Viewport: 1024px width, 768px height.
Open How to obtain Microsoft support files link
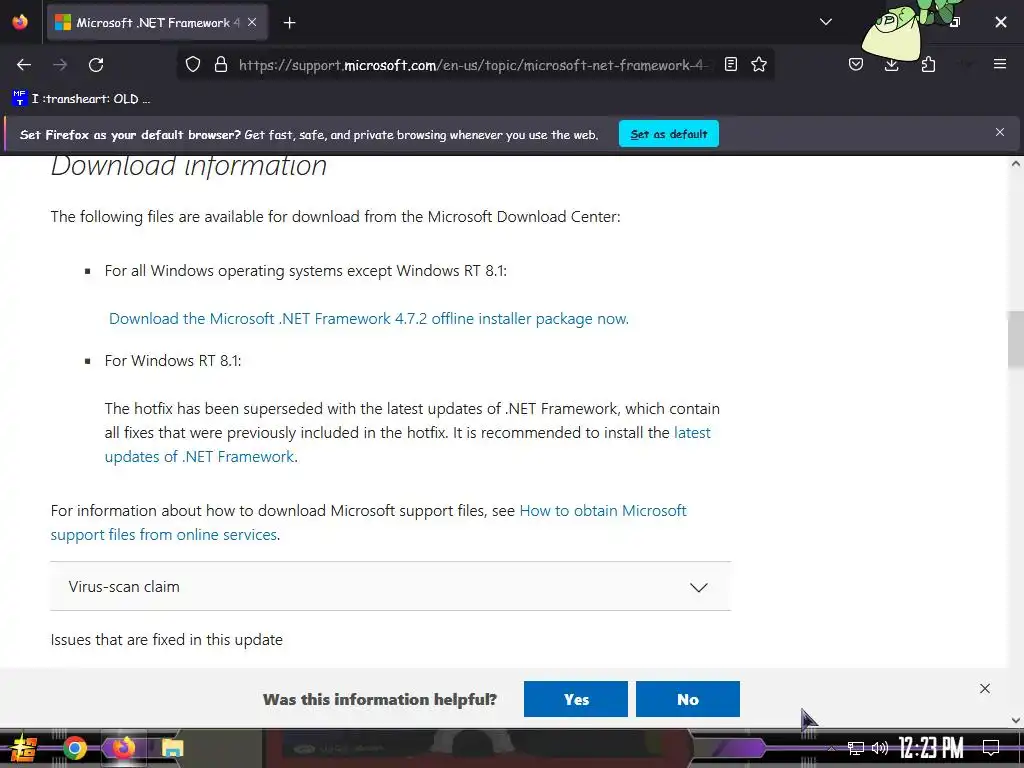click(368, 522)
